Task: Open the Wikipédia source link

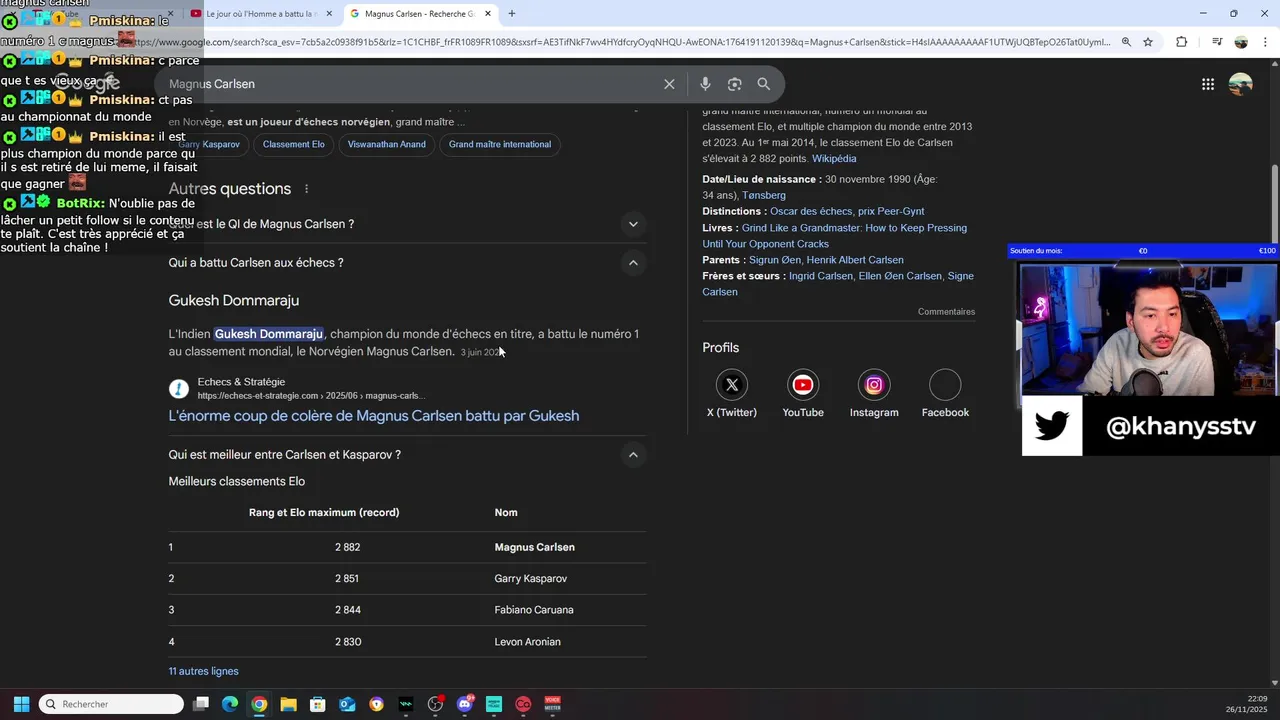Action: [x=834, y=159]
